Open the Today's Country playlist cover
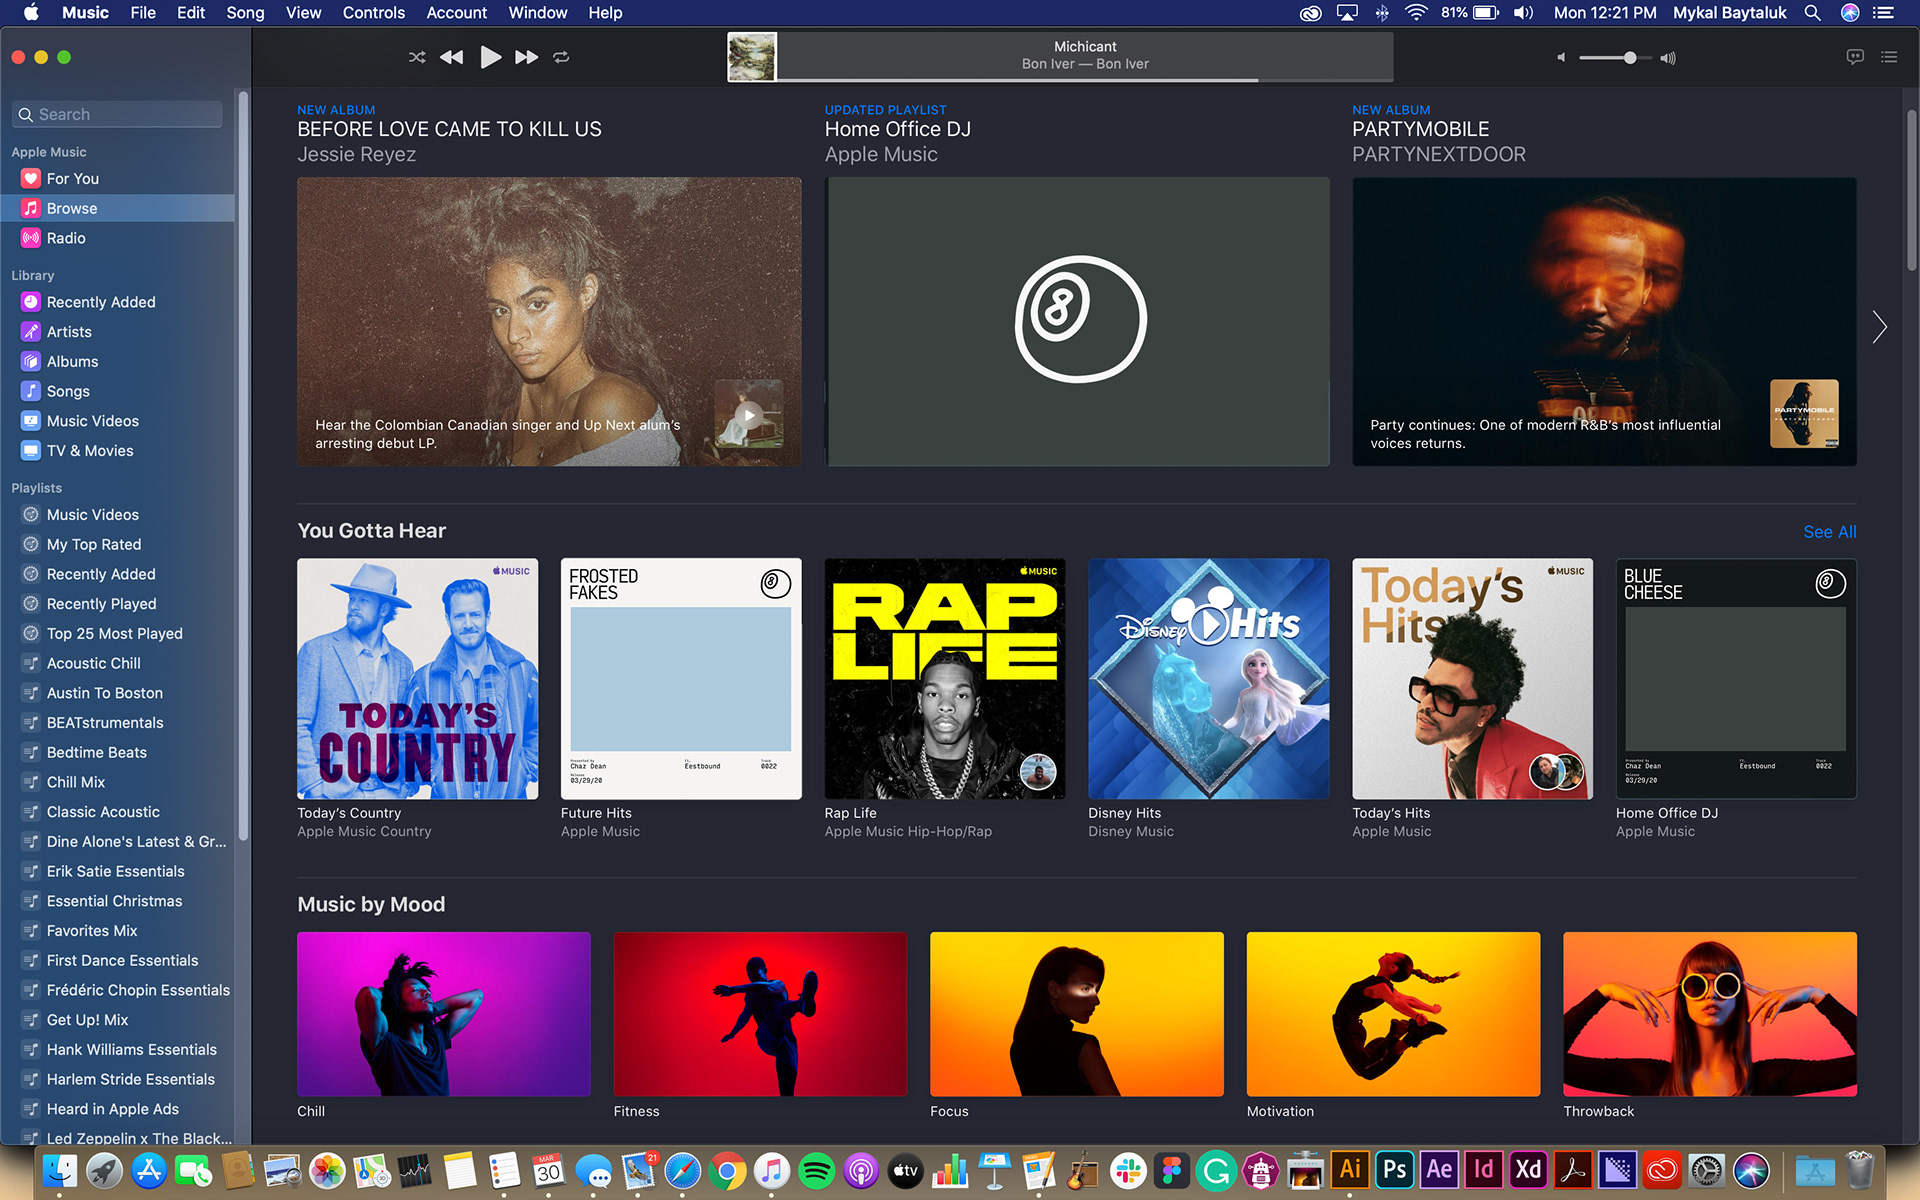Screen dimensions: 1920x1200 (x=417, y=679)
